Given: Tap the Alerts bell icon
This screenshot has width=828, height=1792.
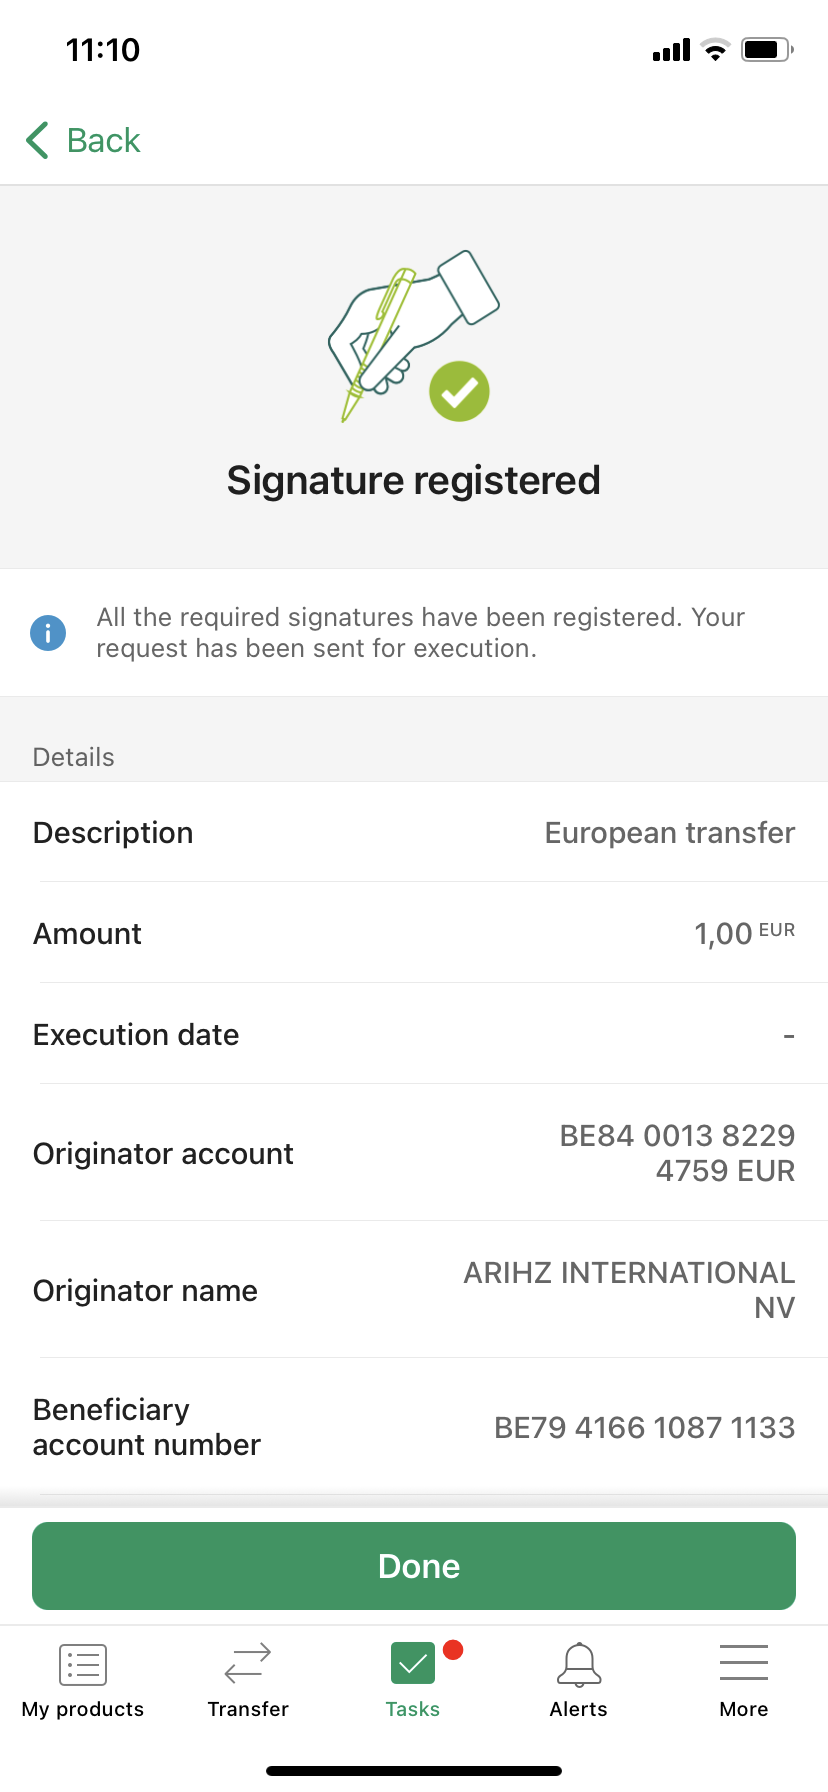Looking at the screenshot, I should tap(579, 1665).
